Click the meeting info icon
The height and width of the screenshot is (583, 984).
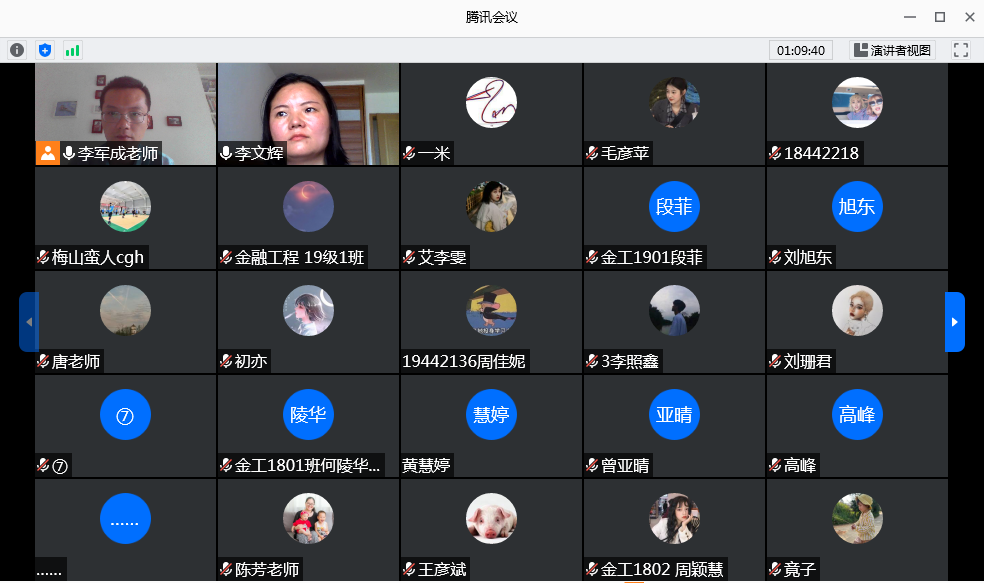click(x=17, y=50)
